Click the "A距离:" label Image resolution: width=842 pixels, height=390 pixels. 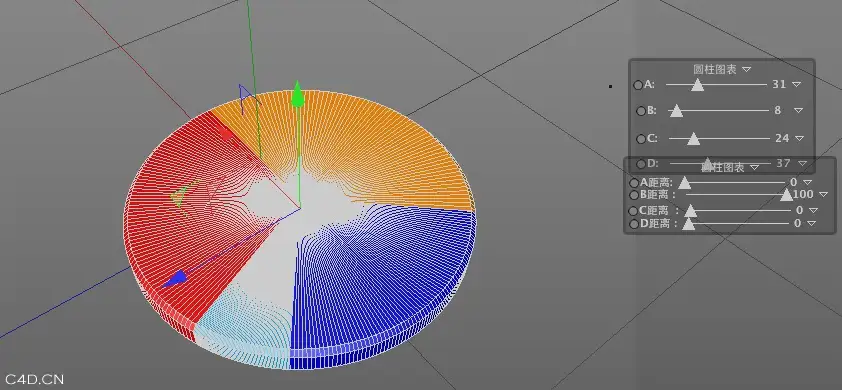[x=656, y=183]
